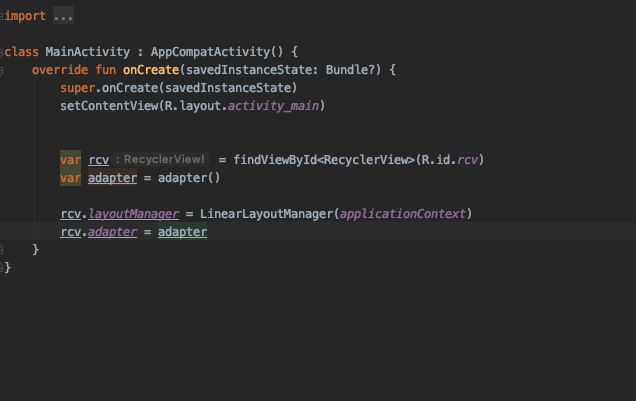The height and width of the screenshot is (401, 636).
Task: Place cursor on the "MainActivity" class name
Action: pos(88,52)
